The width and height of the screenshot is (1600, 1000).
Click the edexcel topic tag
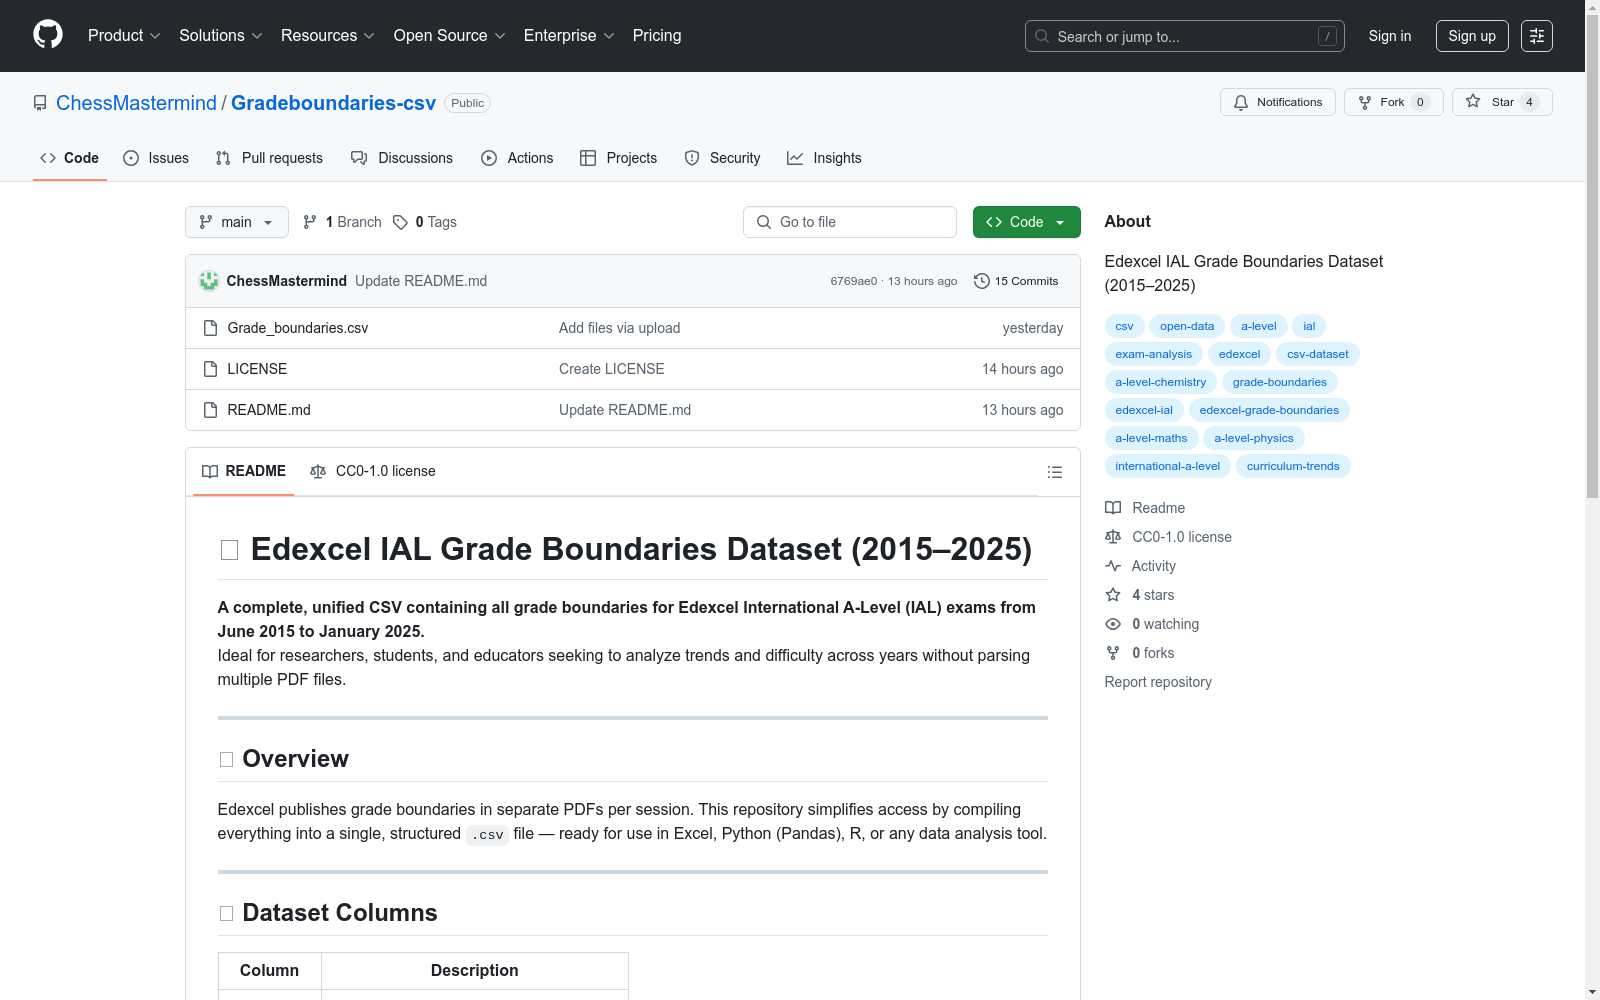[x=1239, y=354]
